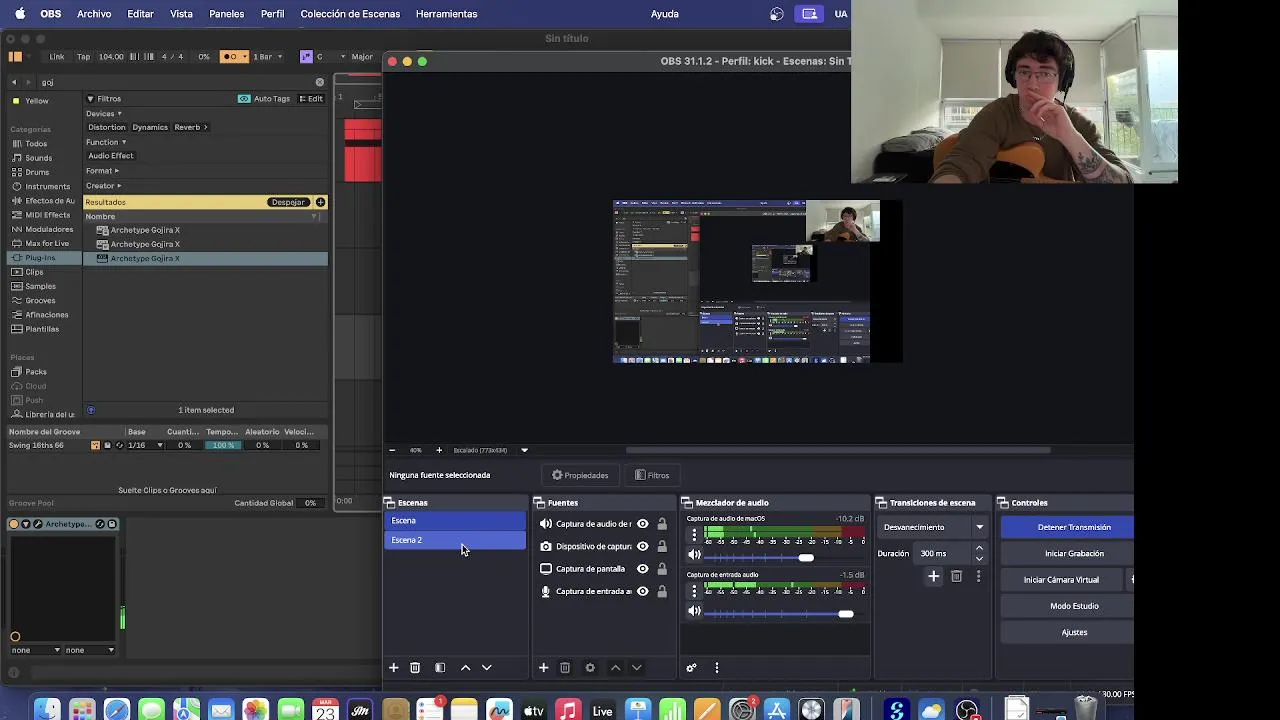Delete scene transition with trash icon
1280x720 pixels.
pyautogui.click(x=956, y=576)
